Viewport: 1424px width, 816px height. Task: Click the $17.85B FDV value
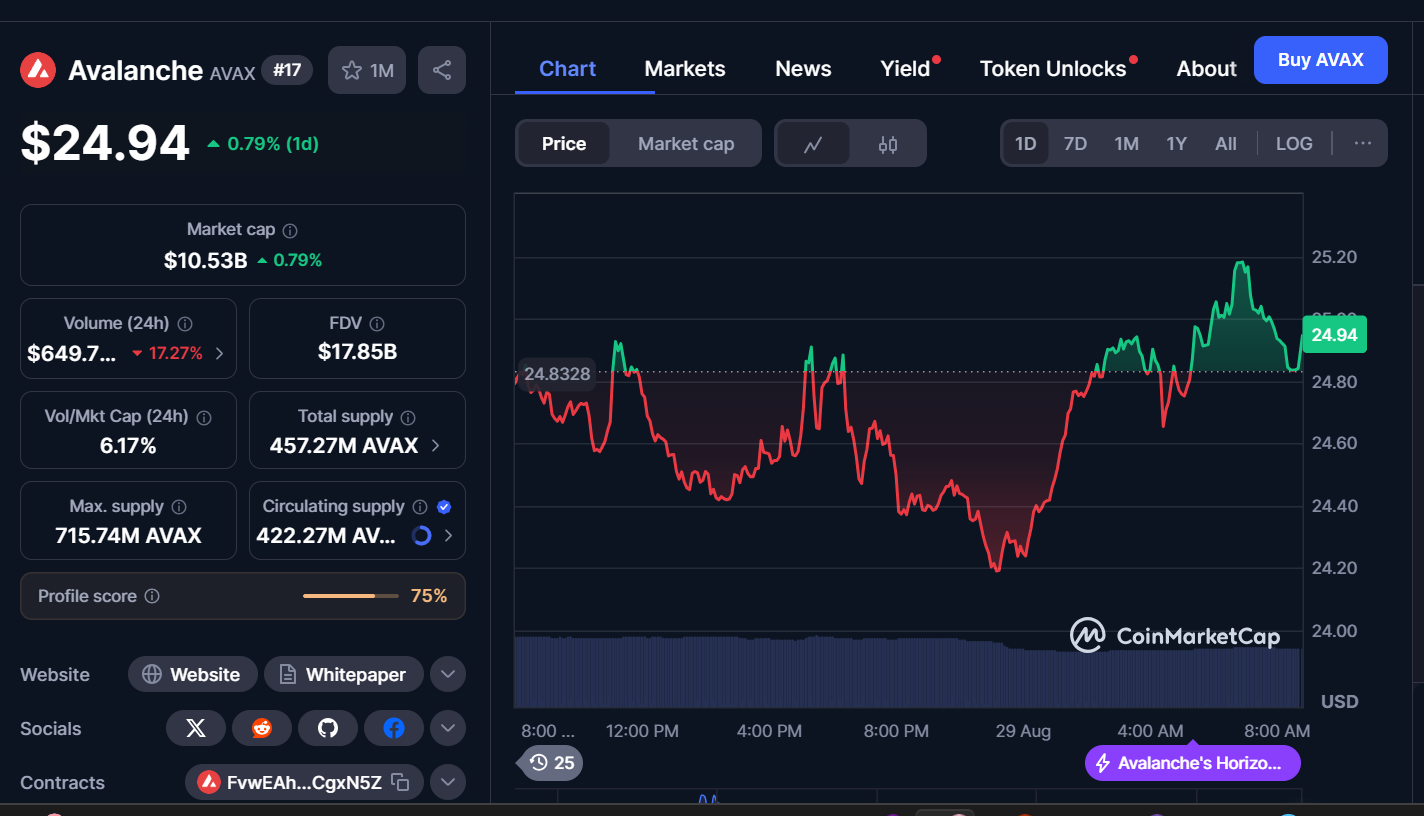pyautogui.click(x=357, y=352)
